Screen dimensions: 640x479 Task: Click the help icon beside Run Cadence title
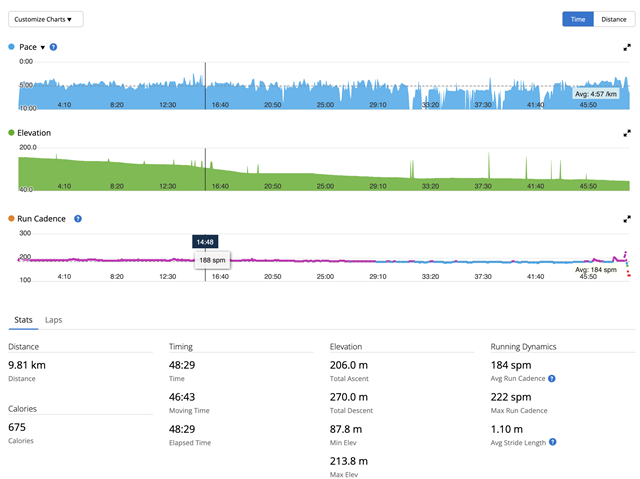[78, 218]
